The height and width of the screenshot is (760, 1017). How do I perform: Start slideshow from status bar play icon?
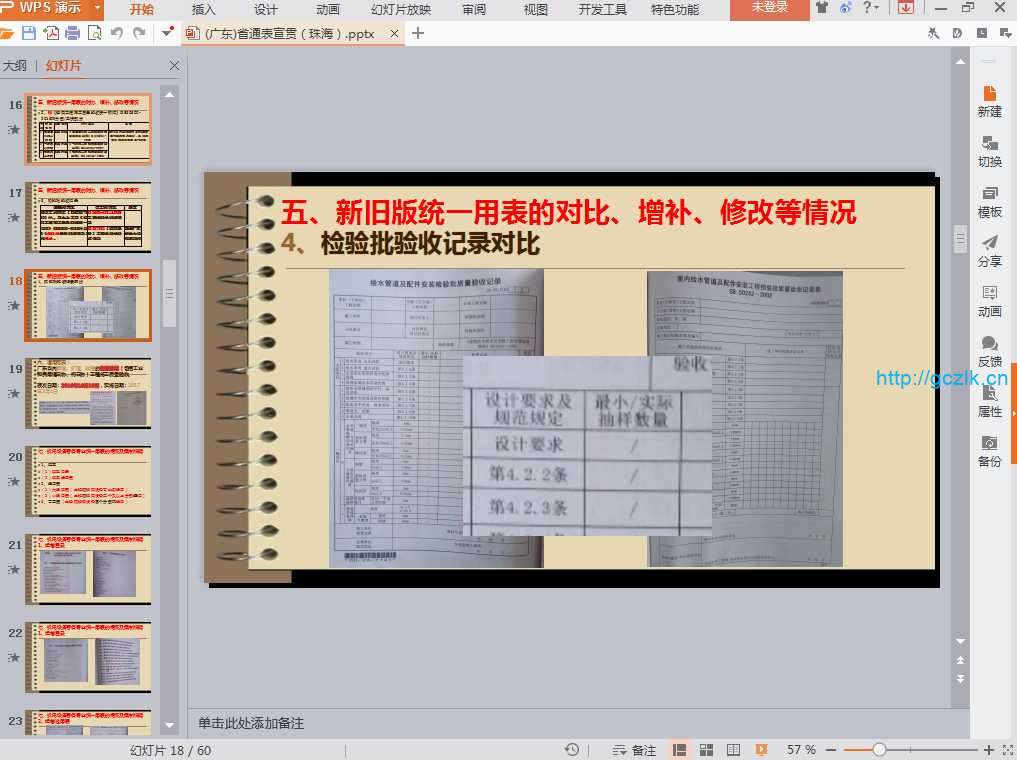pos(761,750)
